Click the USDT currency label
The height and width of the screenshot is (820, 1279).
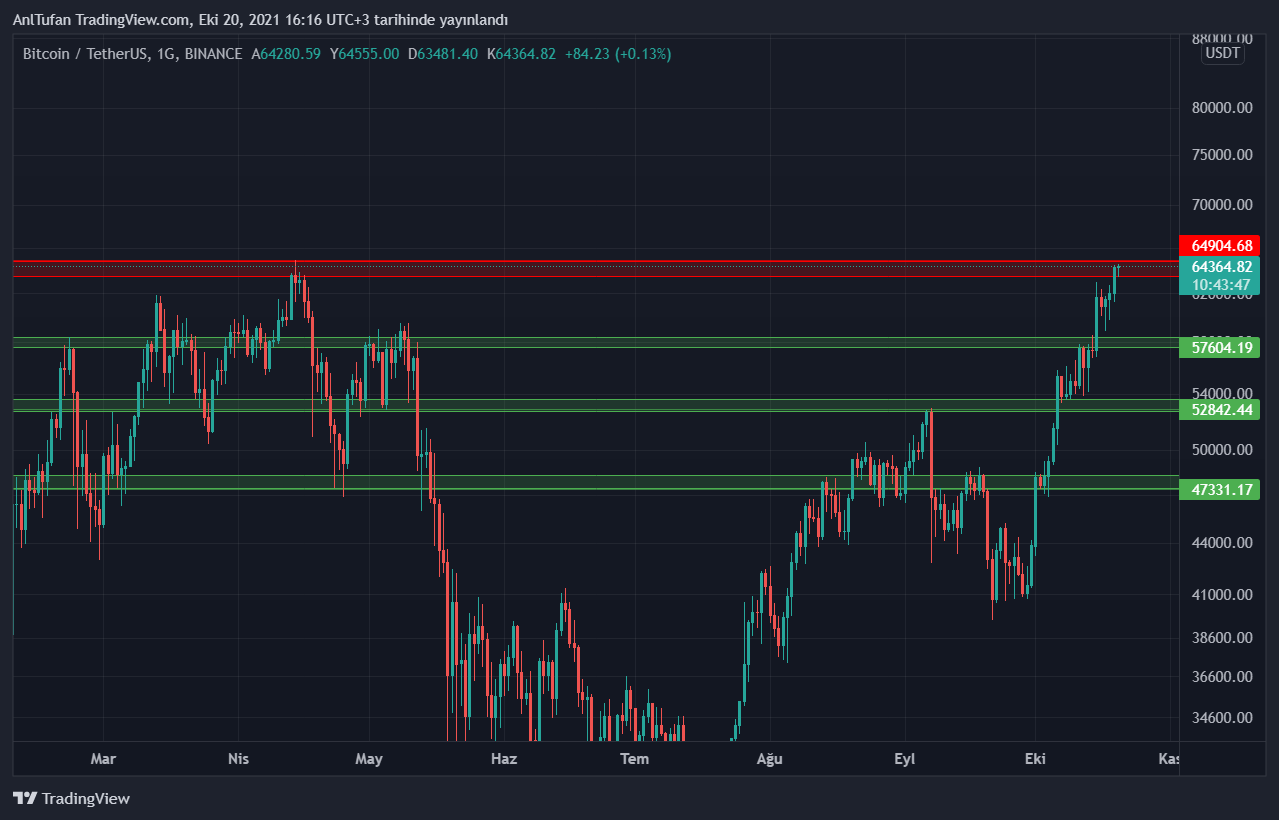click(x=1223, y=53)
